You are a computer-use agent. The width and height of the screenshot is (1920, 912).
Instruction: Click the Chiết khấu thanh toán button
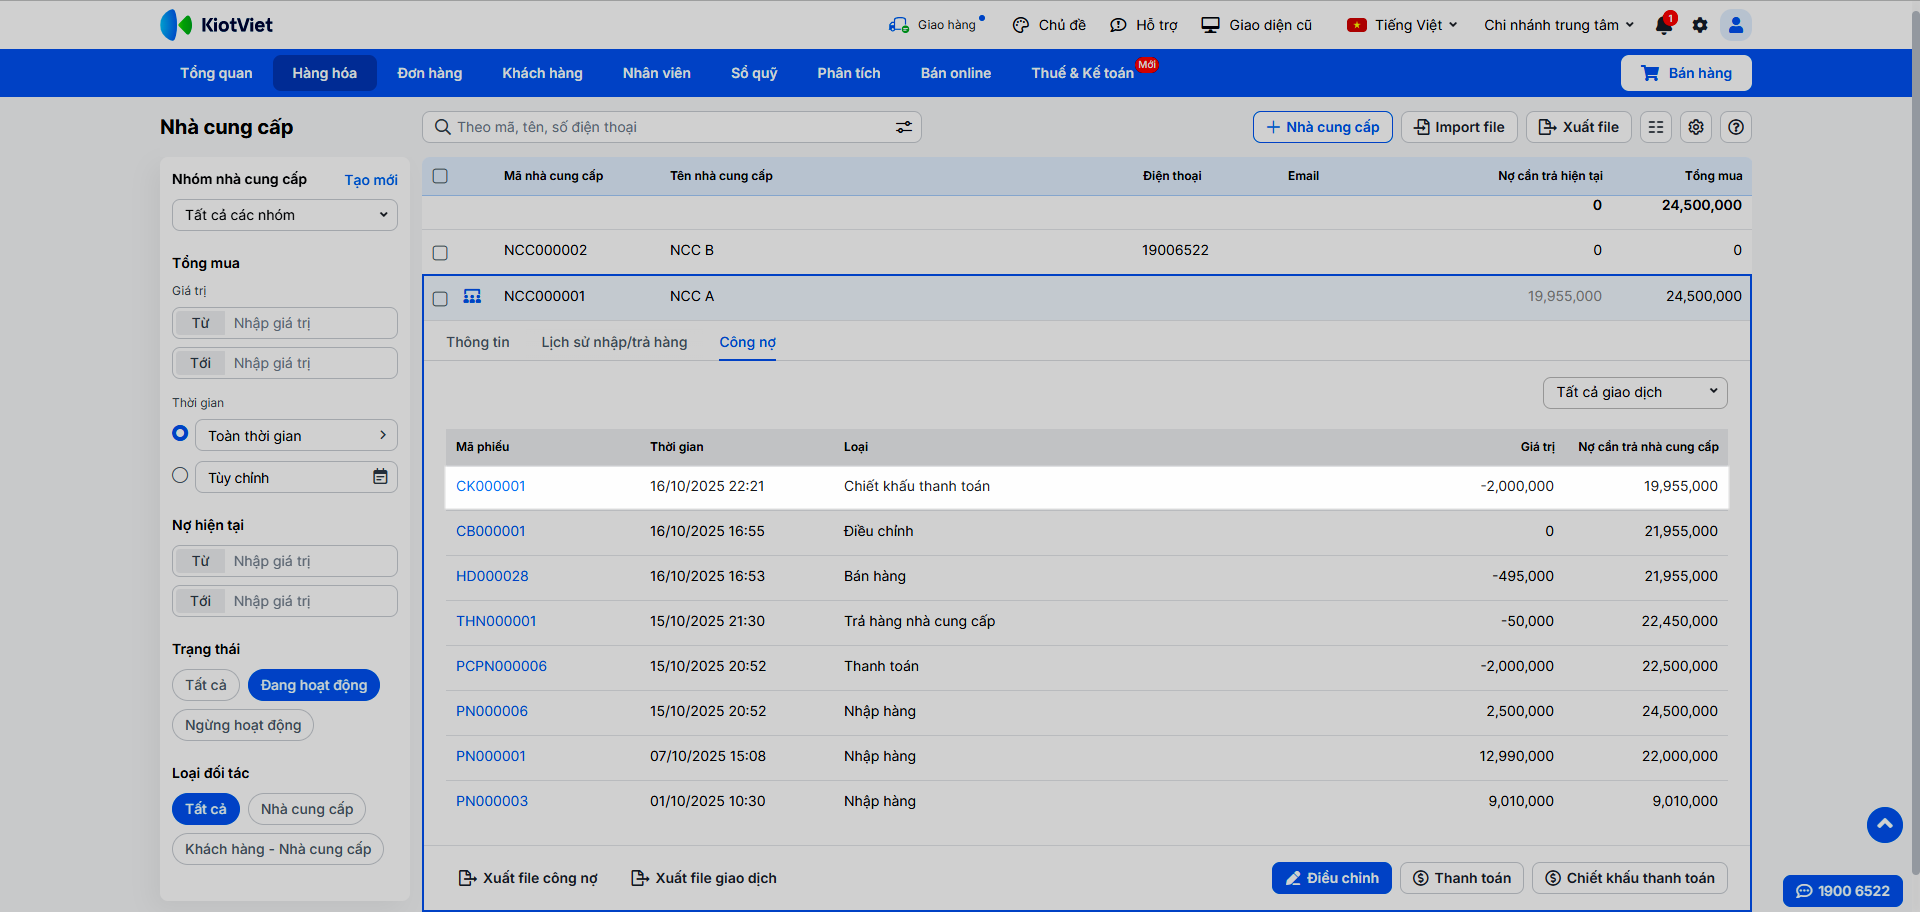point(1629,878)
